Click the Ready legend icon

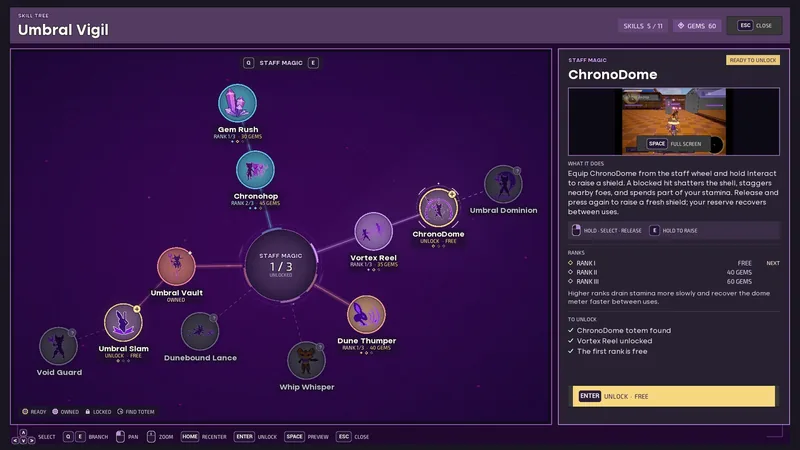[25, 411]
